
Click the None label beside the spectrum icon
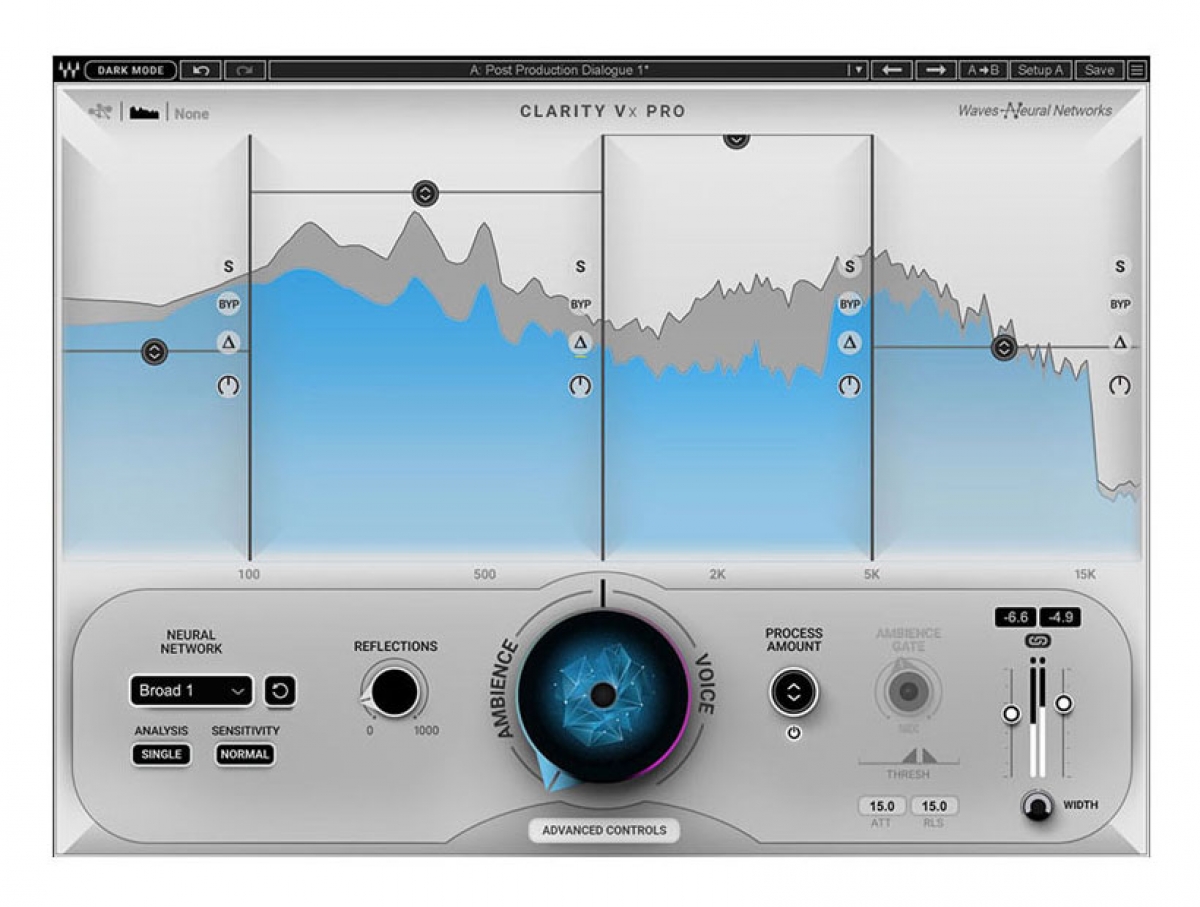[x=192, y=114]
